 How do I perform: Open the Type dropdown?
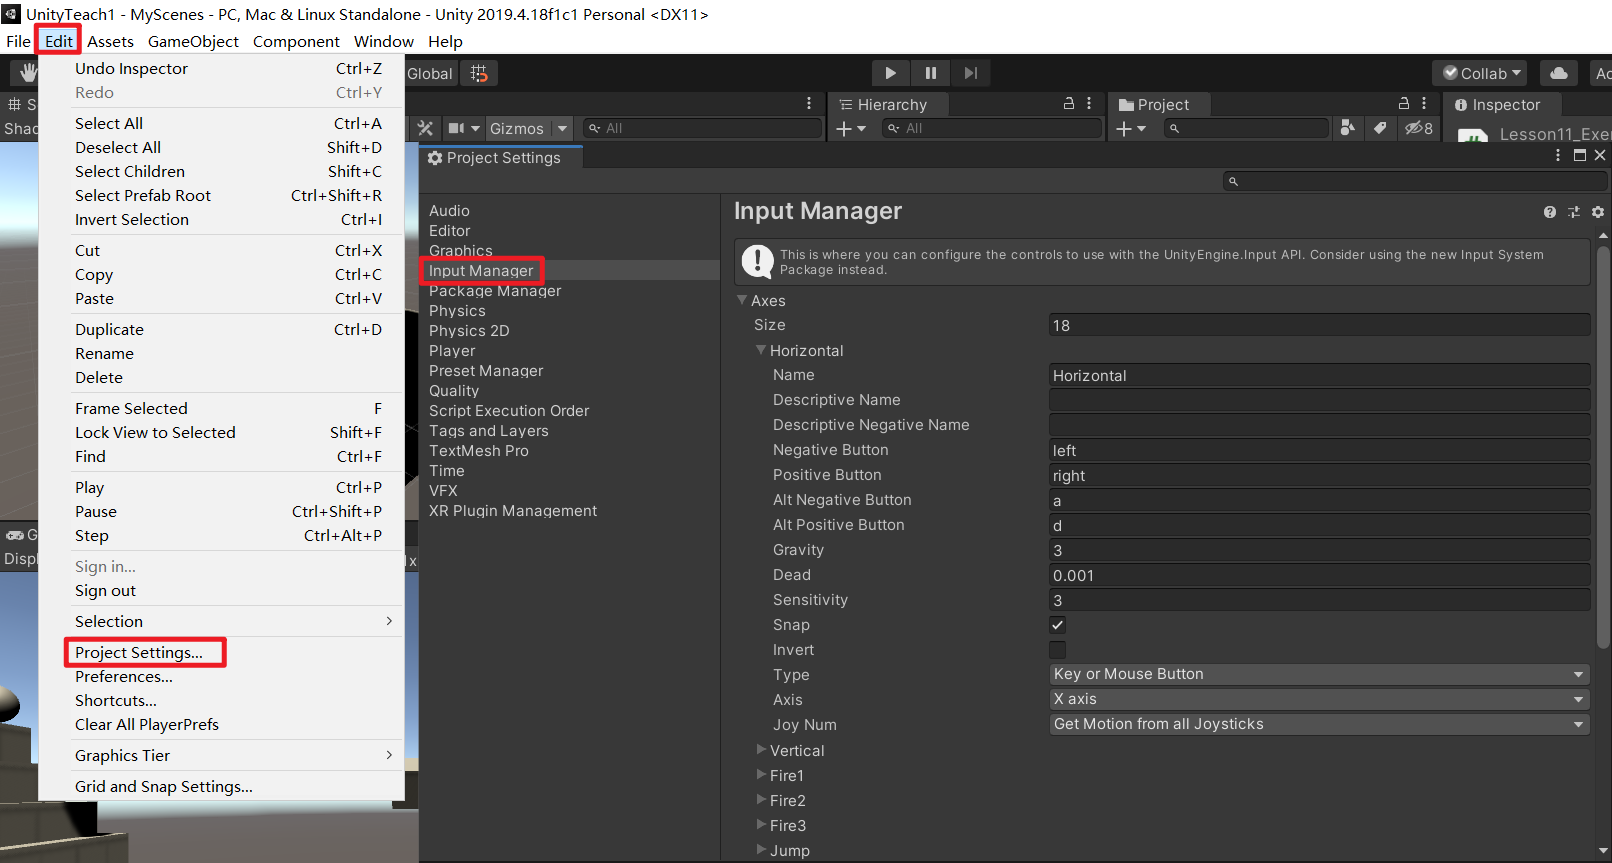1319,675
